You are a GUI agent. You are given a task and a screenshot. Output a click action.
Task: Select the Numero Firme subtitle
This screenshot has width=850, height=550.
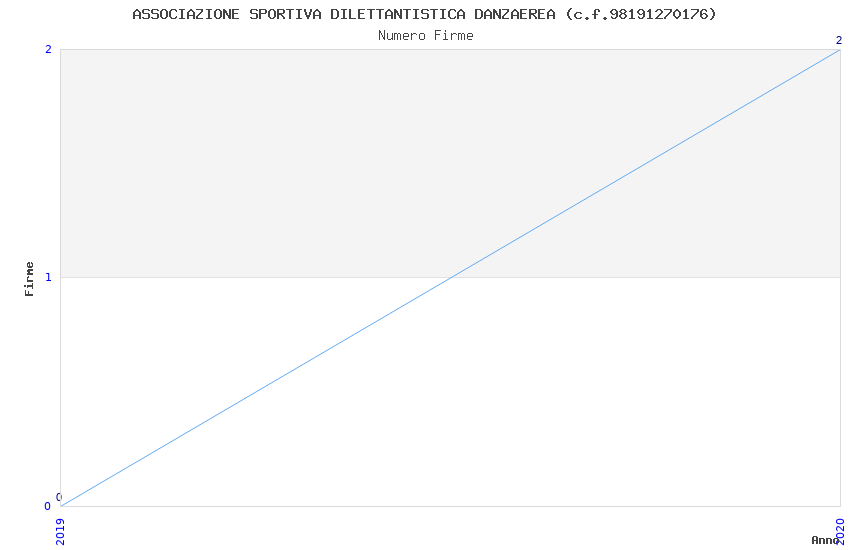(x=426, y=36)
